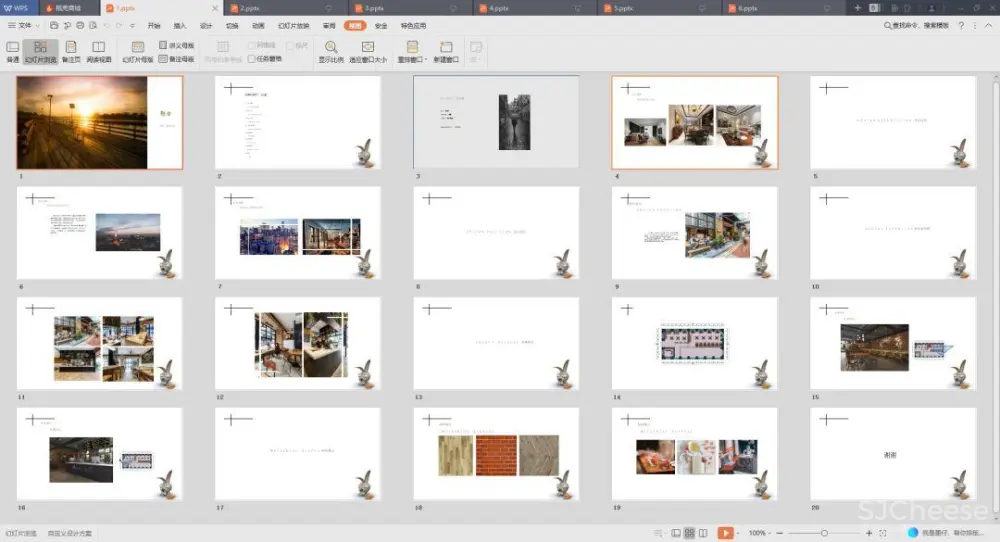The image size is (1000, 542).
Task: Create a New Window (新建窗口)
Action: [x=445, y=51]
